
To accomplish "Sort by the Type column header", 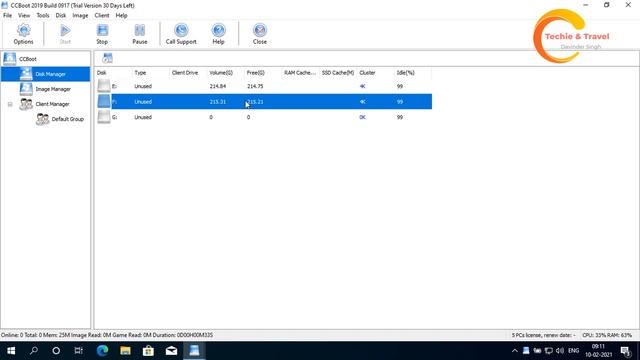I will [151, 73].
